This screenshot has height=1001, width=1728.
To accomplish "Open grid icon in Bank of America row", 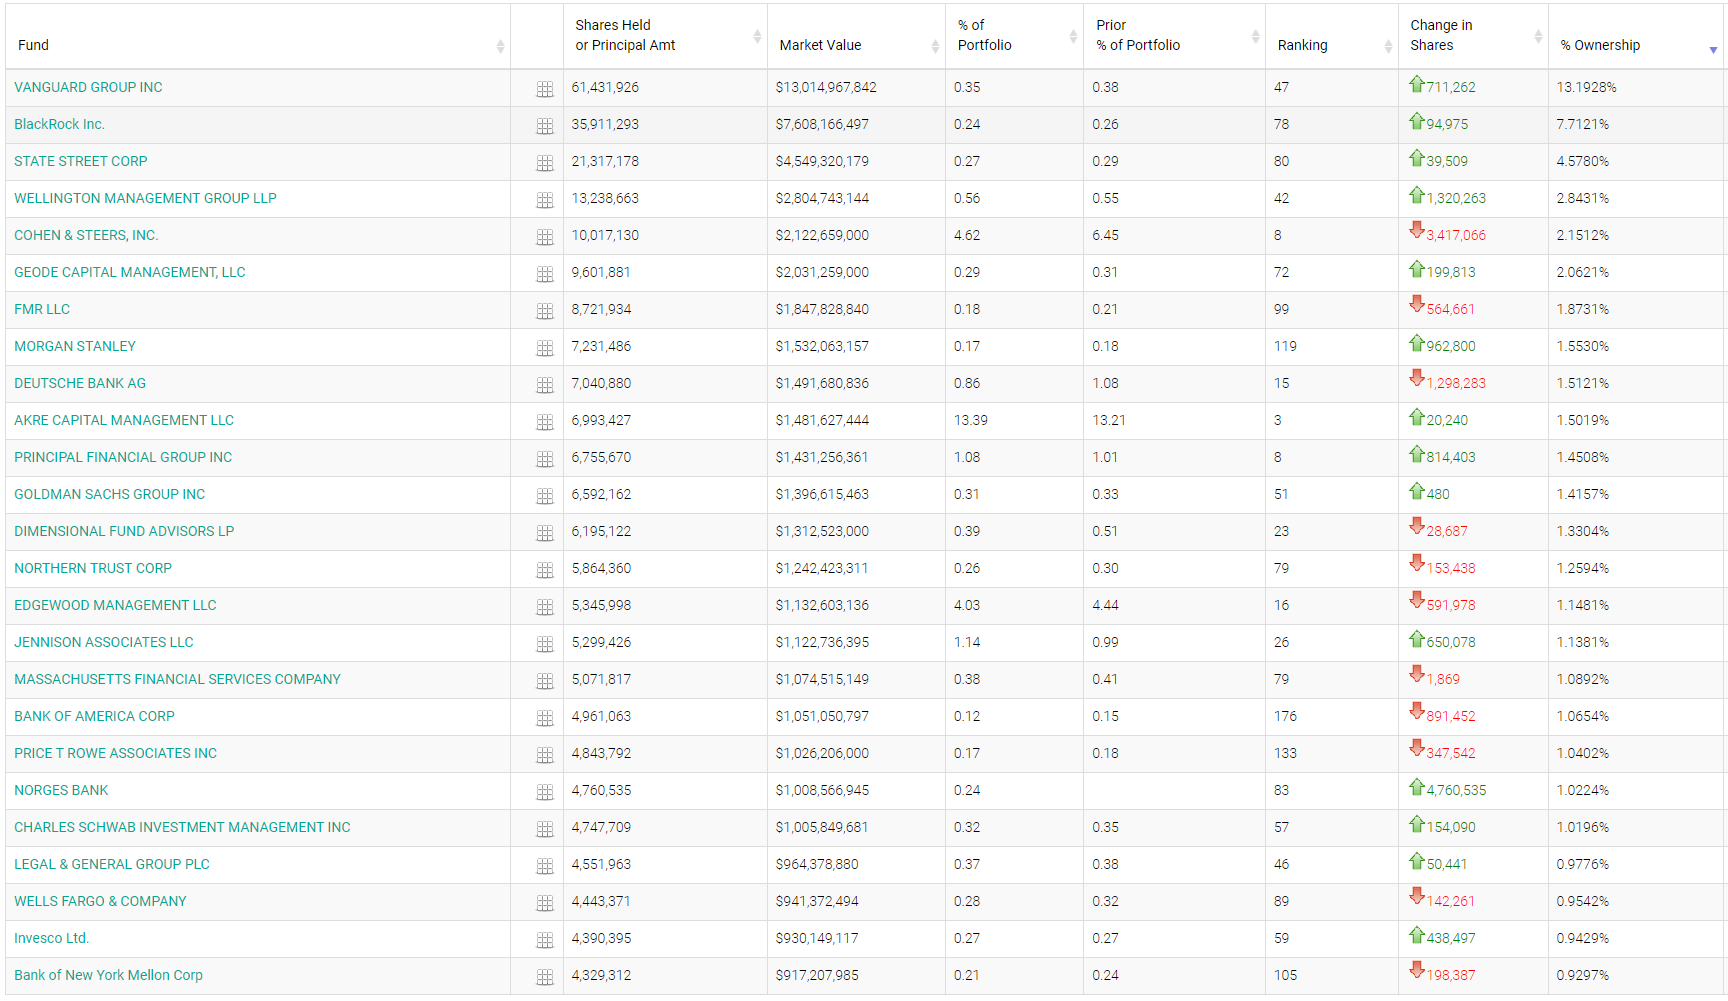I will point(545,718).
